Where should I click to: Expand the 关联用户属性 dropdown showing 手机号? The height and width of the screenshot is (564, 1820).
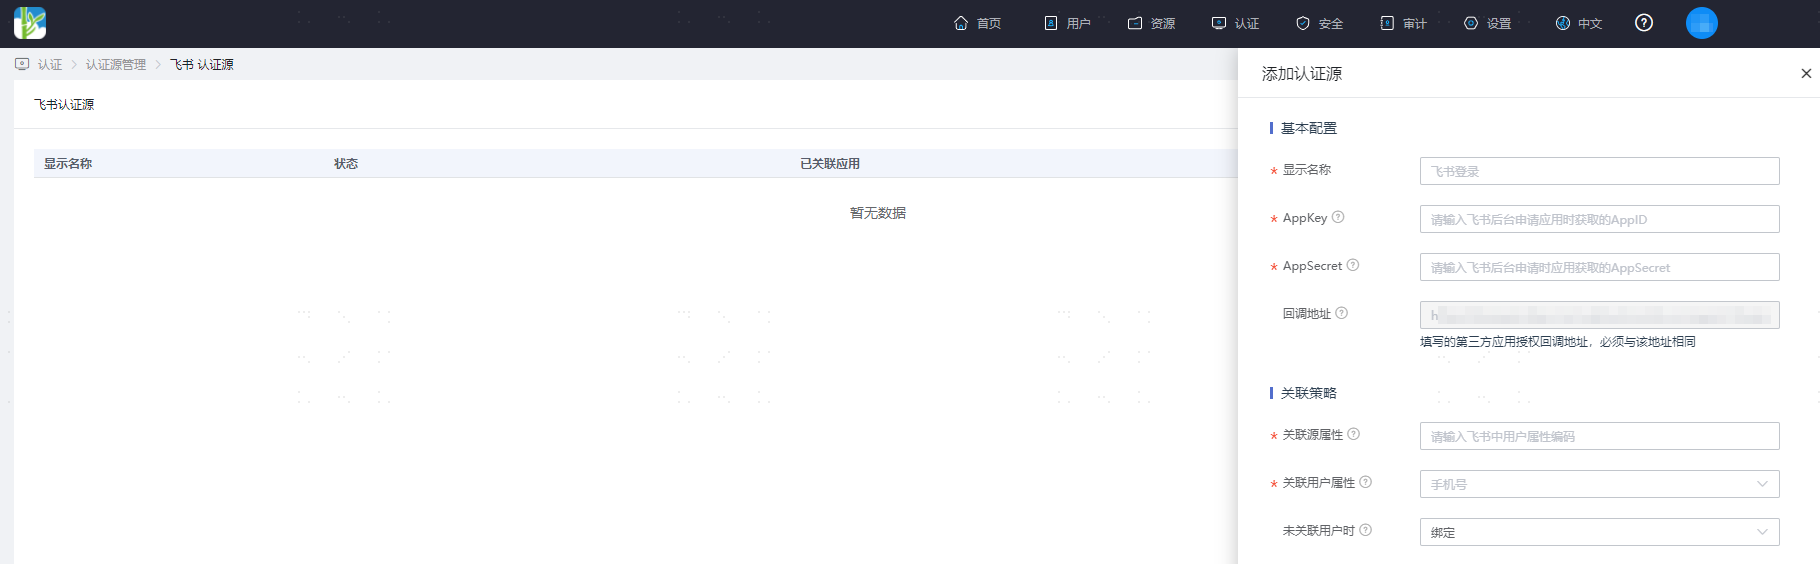tap(1599, 484)
